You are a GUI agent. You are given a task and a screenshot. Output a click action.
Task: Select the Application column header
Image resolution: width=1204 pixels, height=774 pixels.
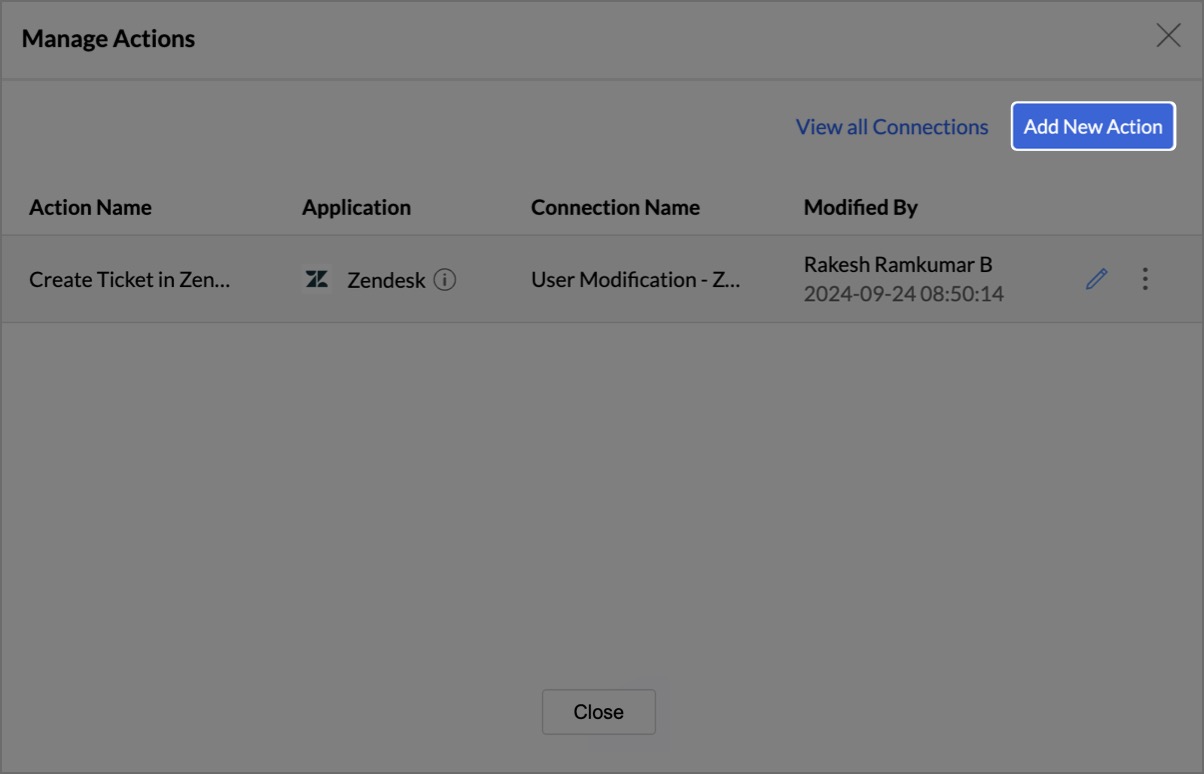356,207
